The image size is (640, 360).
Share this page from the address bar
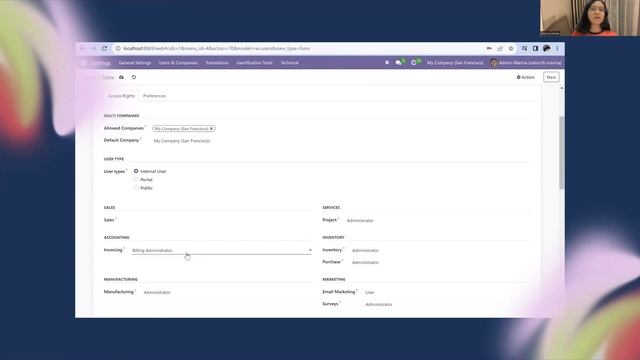coord(500,48)
